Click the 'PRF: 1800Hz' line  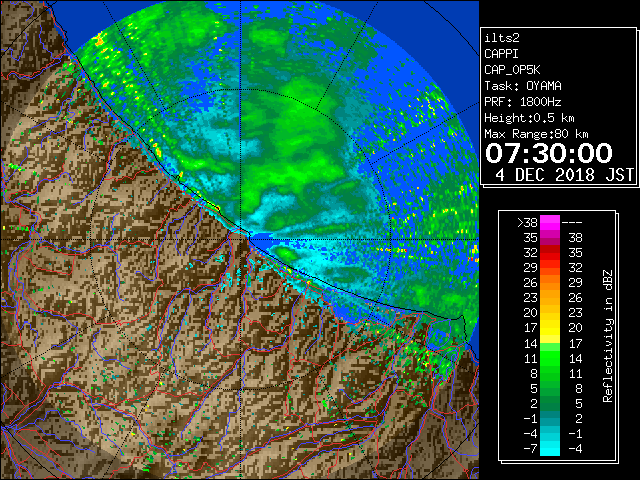pyautogui.click(x=523, y=102)
